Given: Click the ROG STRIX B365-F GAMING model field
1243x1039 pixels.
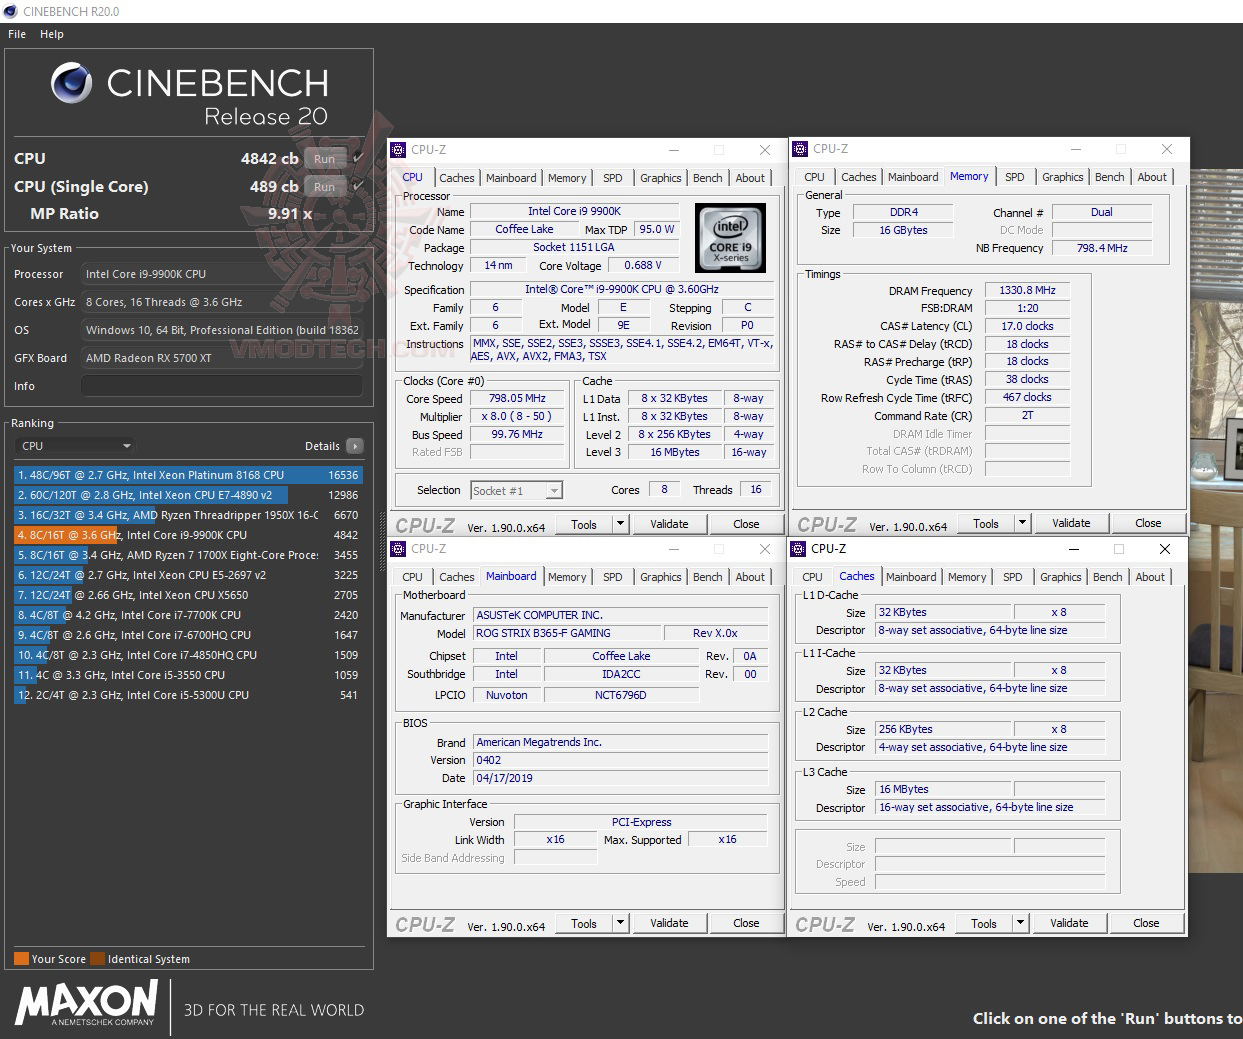Looking at the screenshot, I should 567,633.
